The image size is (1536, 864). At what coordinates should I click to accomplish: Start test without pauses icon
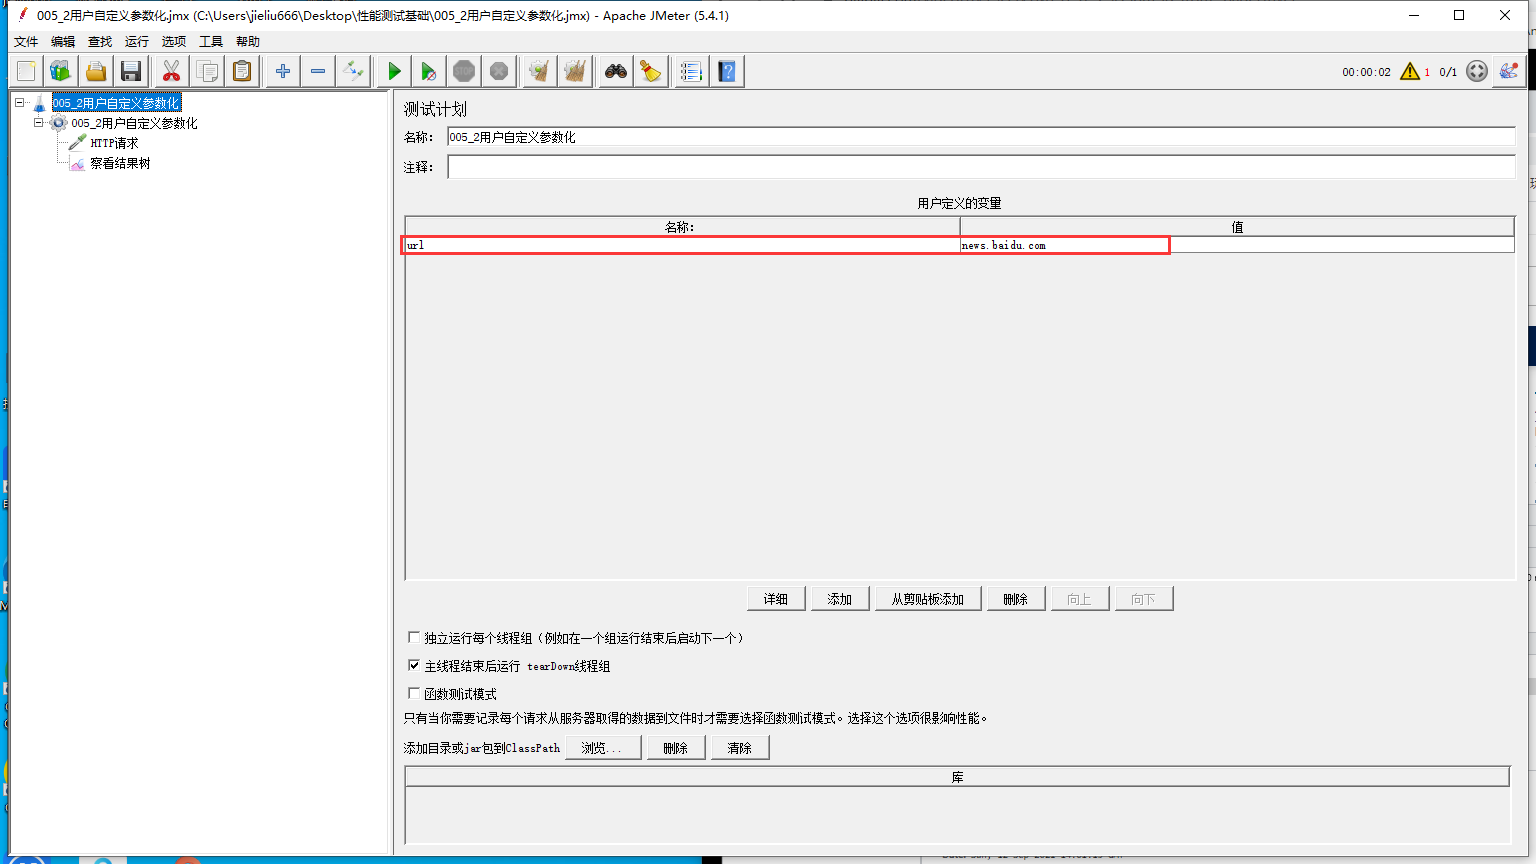click(x=429, y=71)
